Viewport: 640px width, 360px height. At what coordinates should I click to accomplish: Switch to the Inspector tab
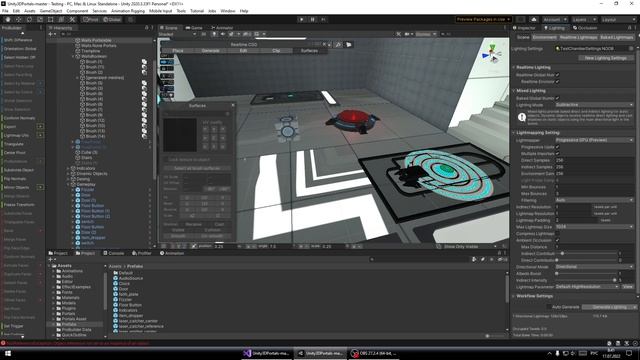pyautogui.click(x=524, y=28)
